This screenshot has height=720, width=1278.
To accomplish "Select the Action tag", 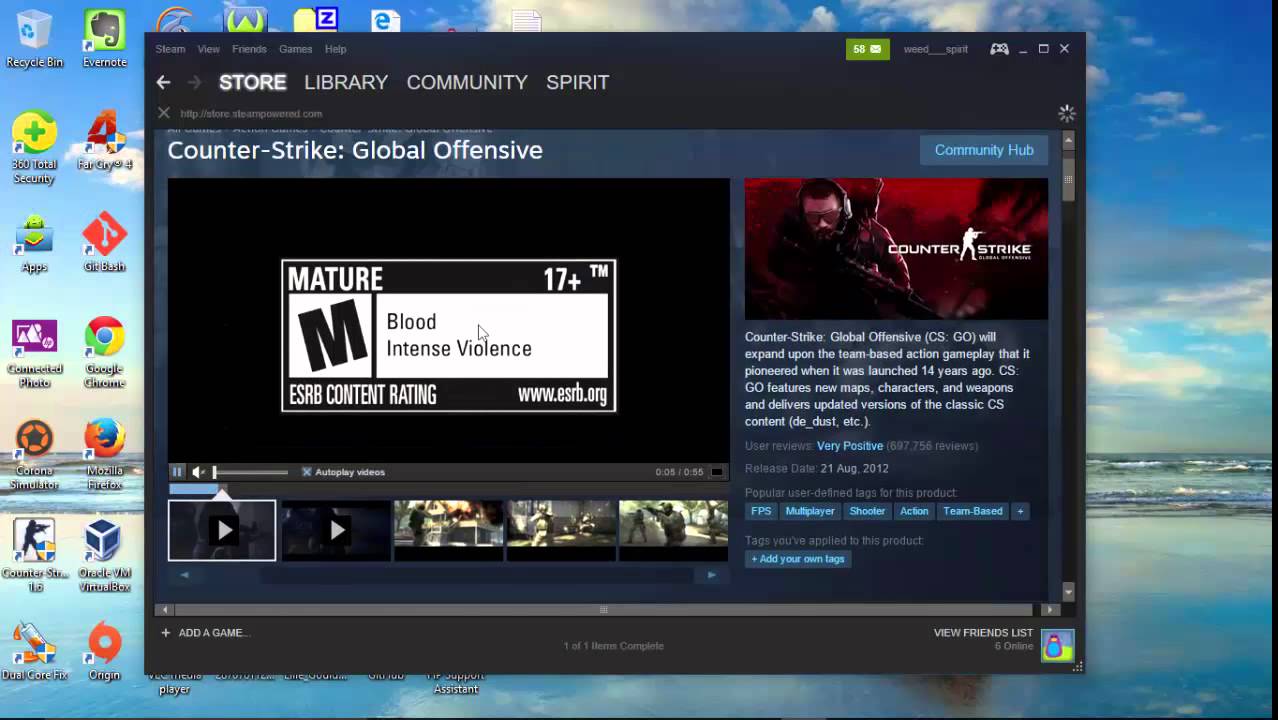I will (x=914, y=511).
